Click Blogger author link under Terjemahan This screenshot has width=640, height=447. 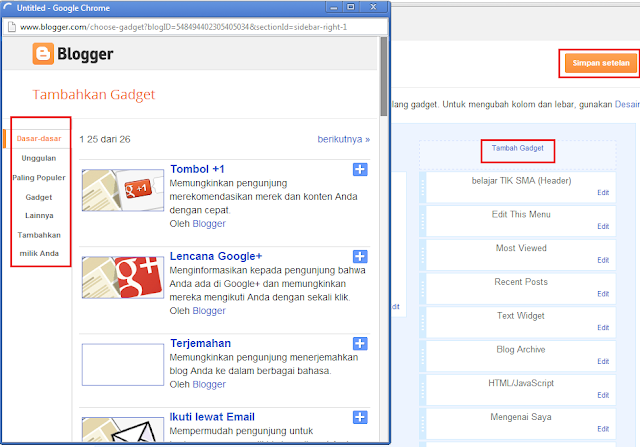click(x=209, y=384)
